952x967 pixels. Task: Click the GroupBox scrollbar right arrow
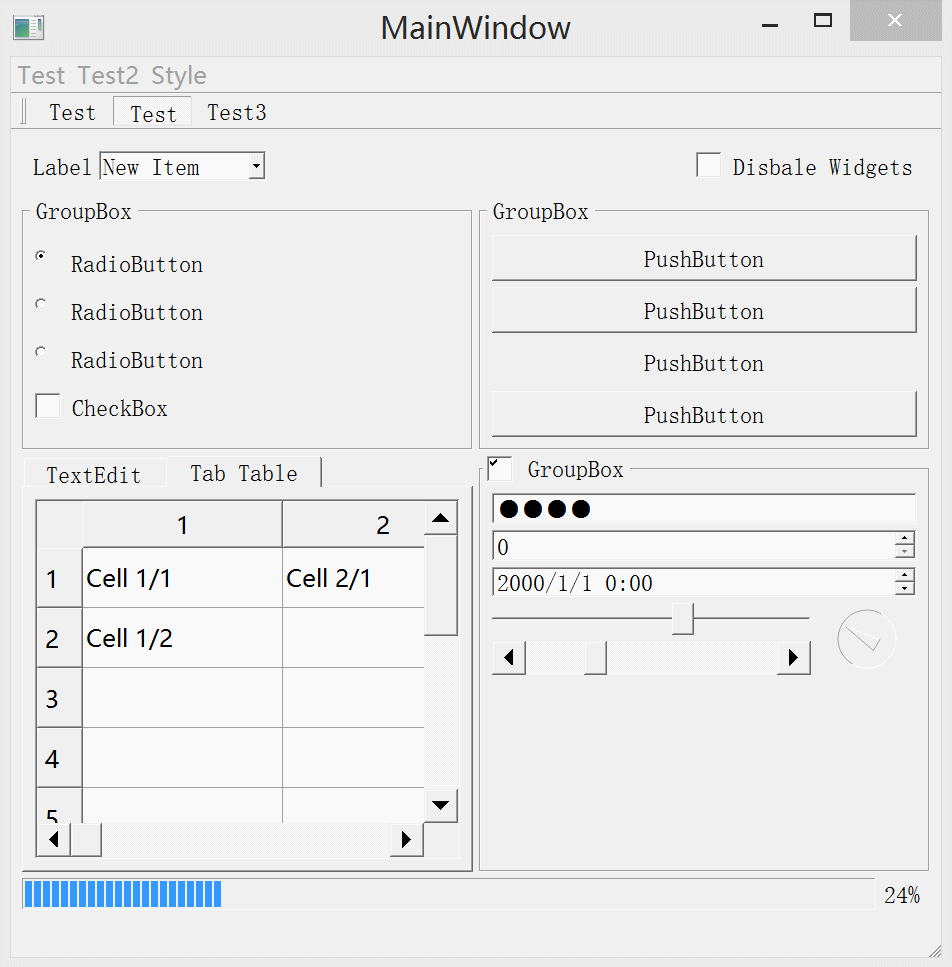pos(794,658)
